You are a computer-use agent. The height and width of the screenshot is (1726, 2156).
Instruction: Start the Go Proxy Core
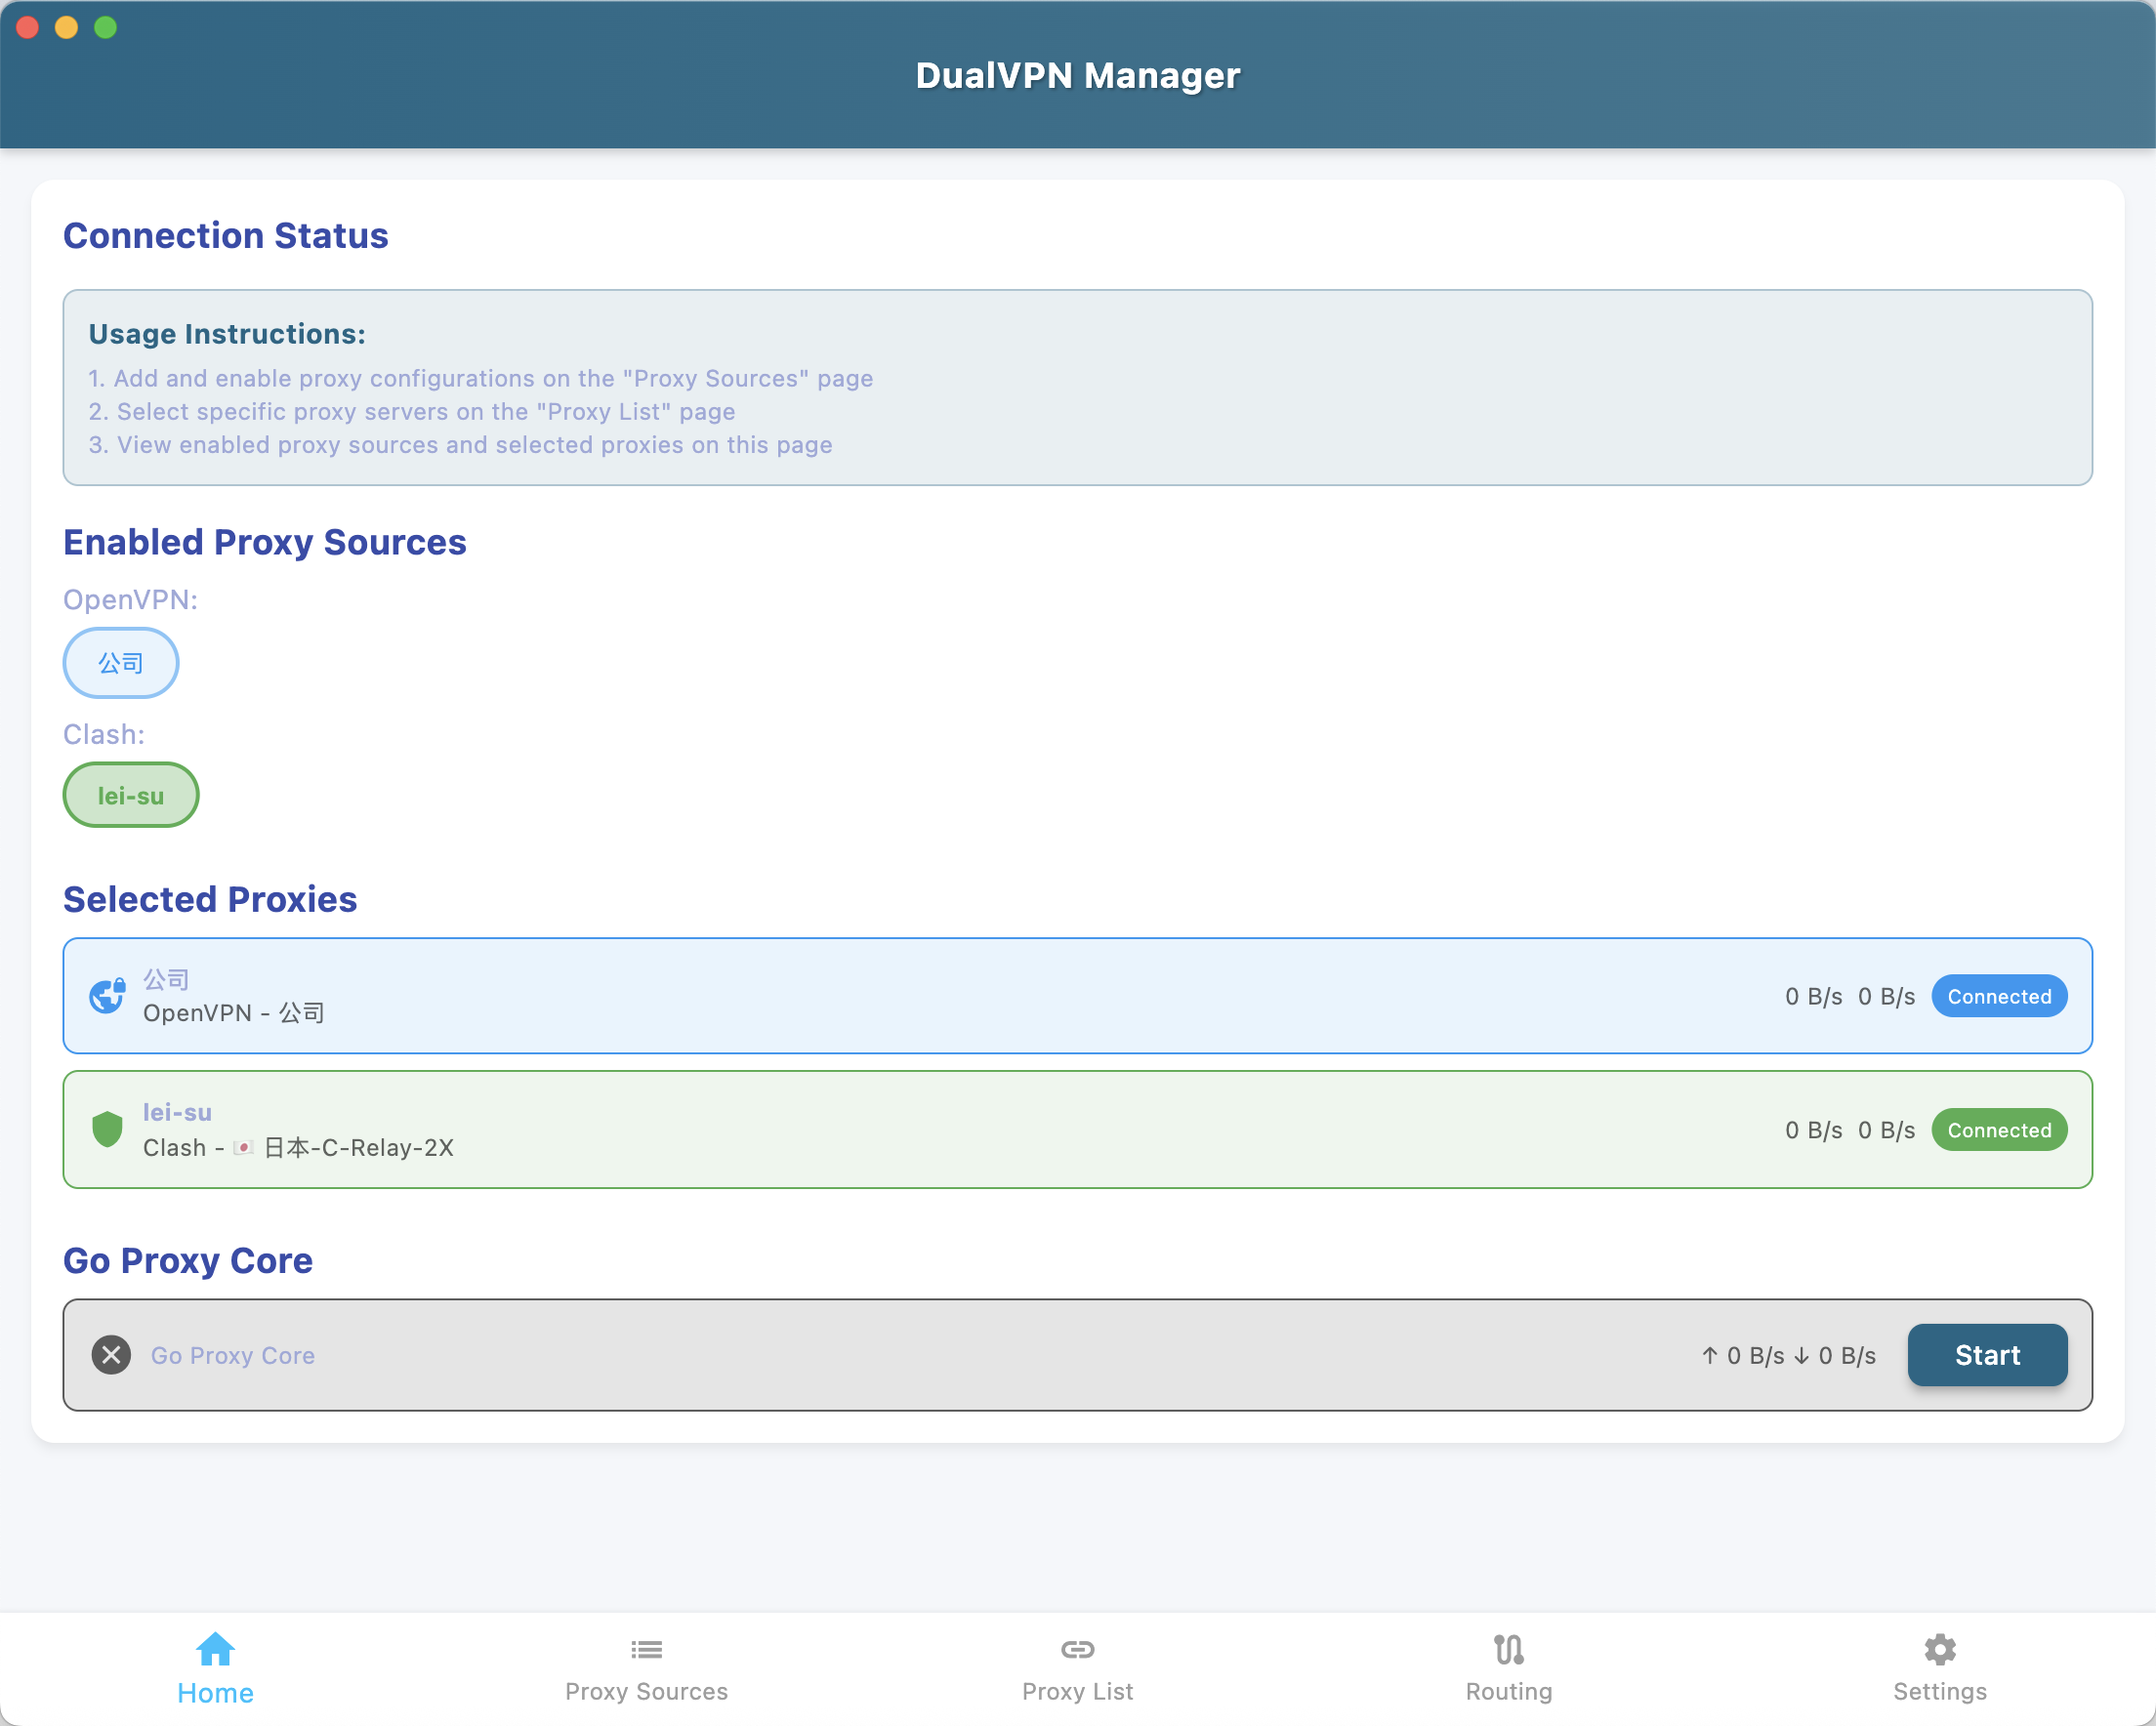pos(1986,1355)
